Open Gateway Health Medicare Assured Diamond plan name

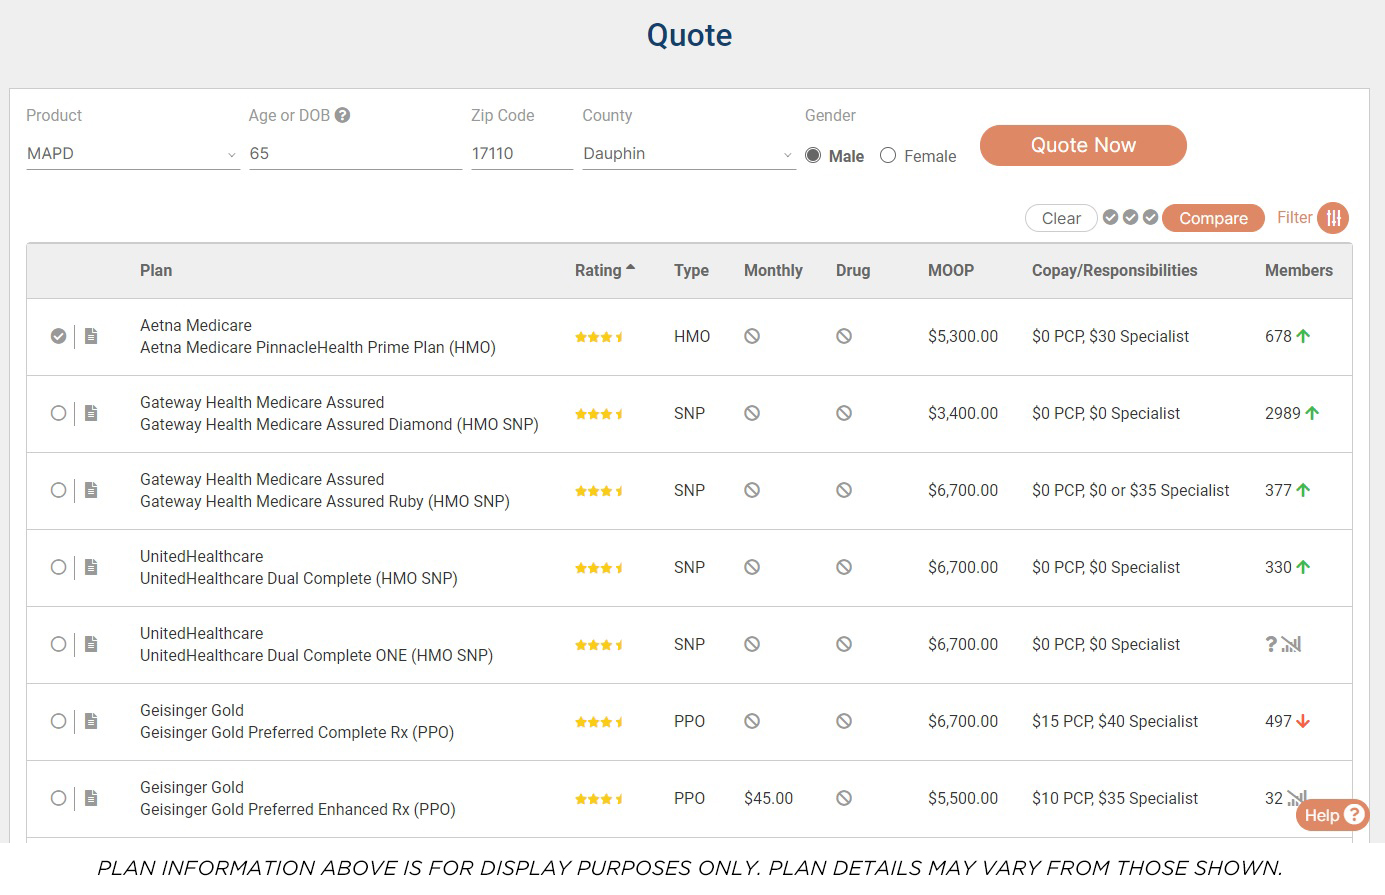coord(339,424)
